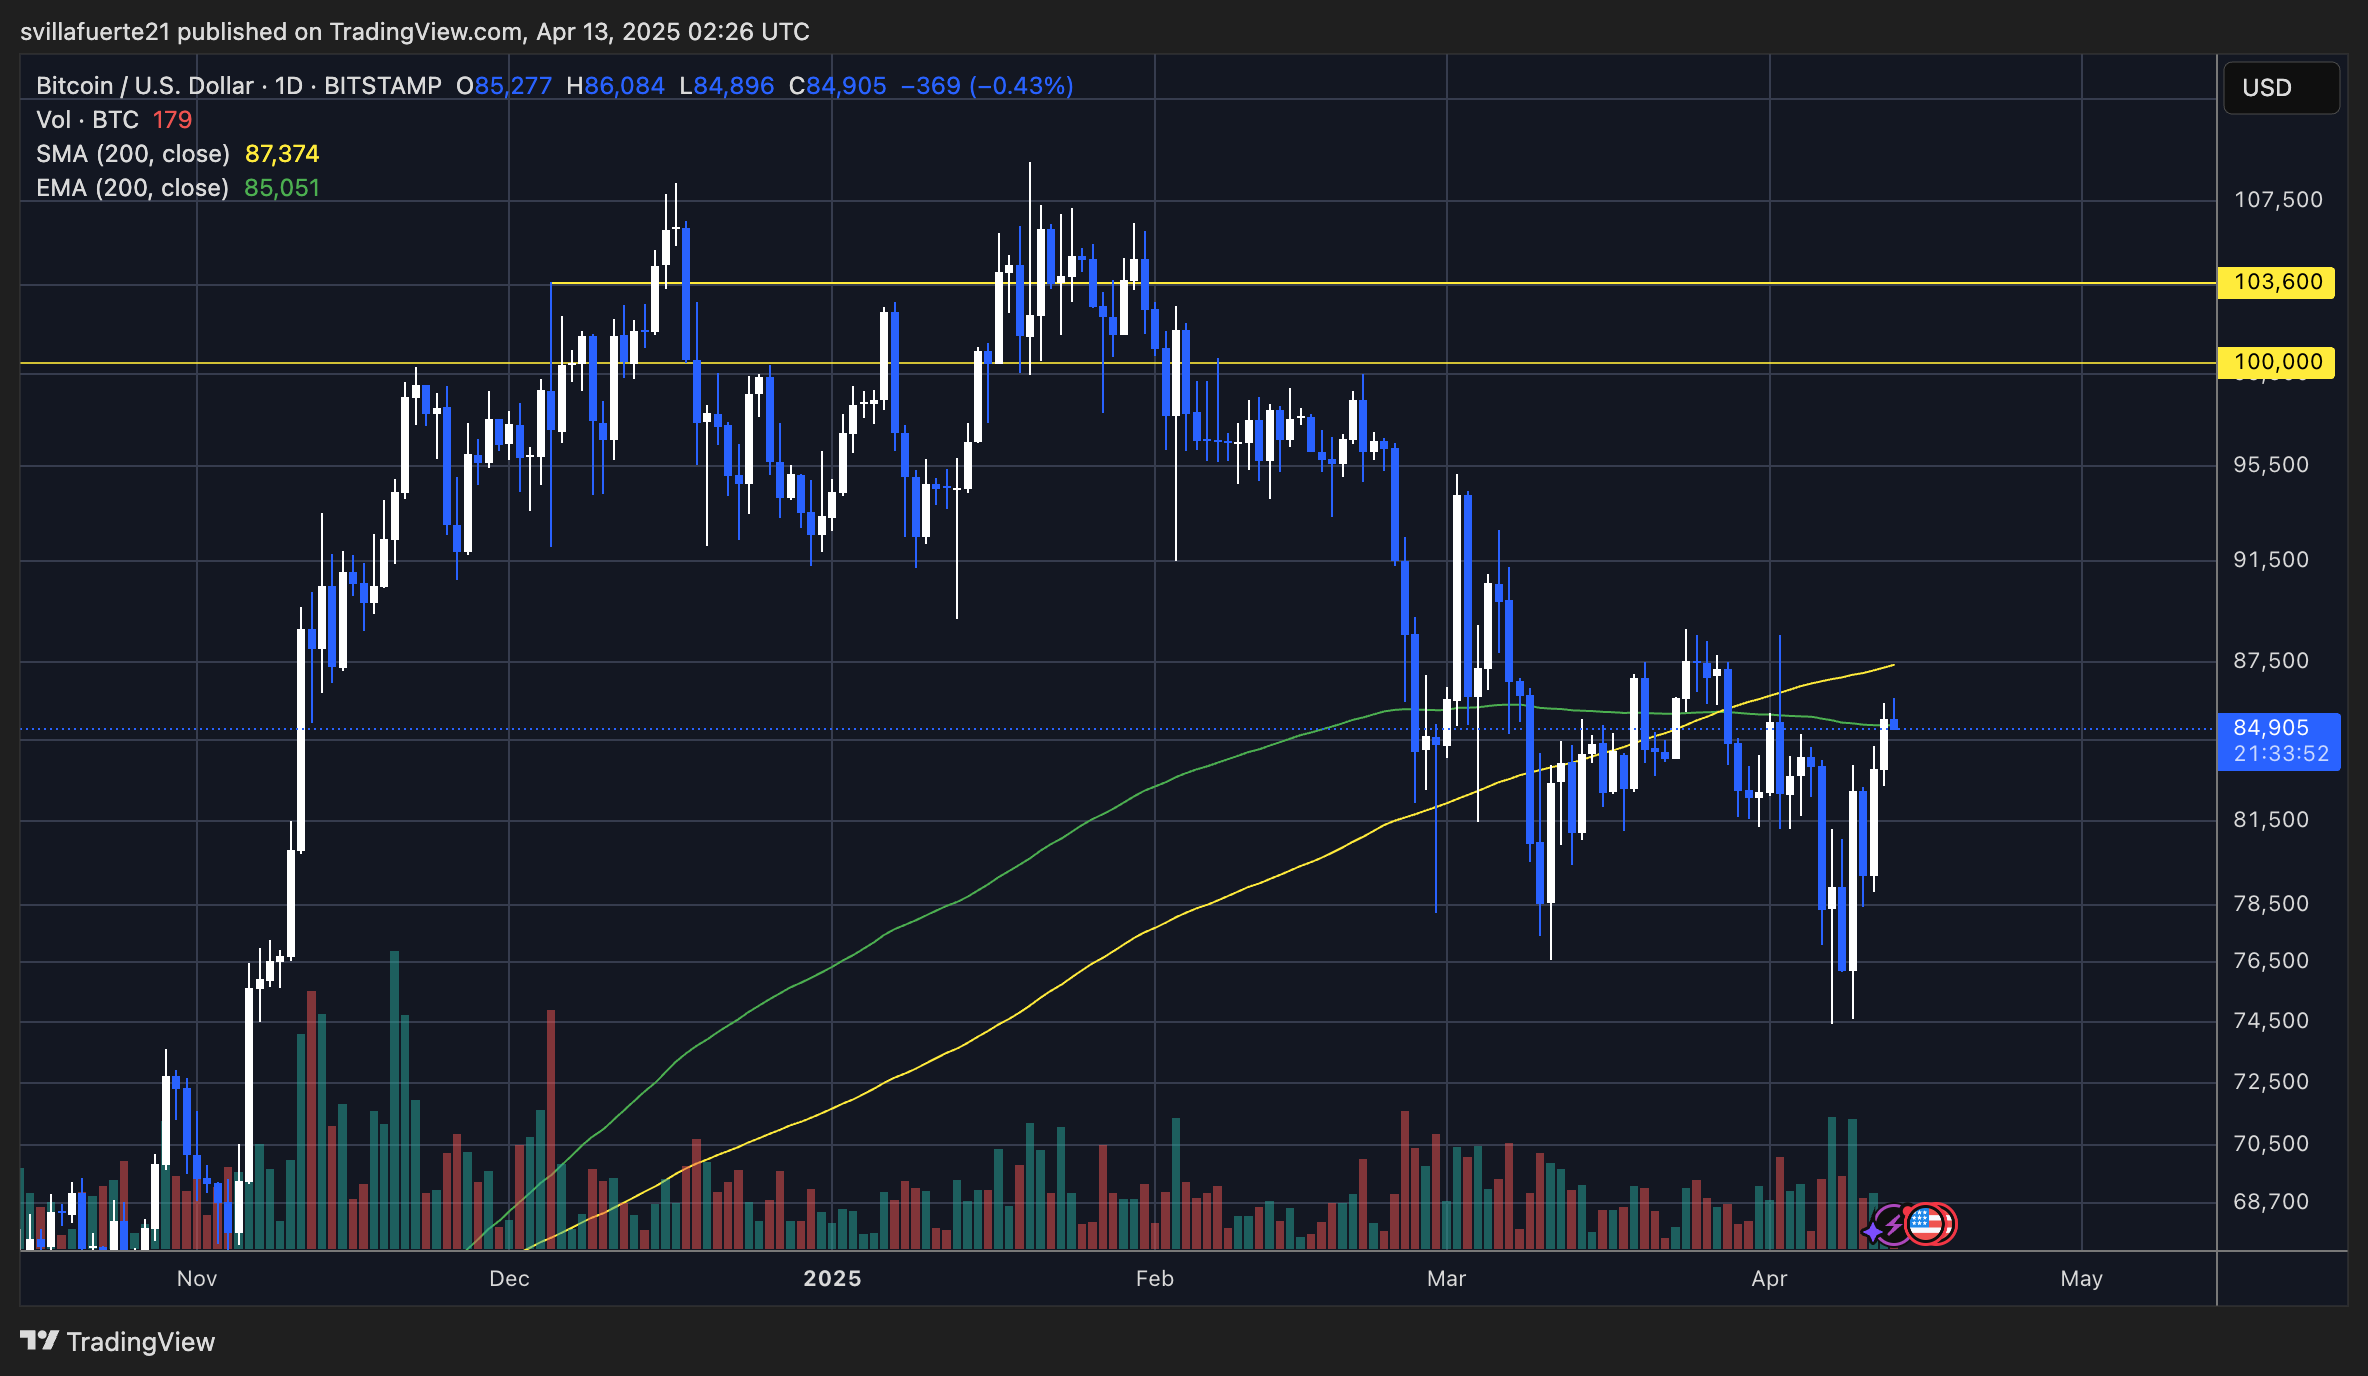This screenshot has width=2368, height=1376.
Task: Click the −0.43% daily change value
Action: tap(1021, 86)
